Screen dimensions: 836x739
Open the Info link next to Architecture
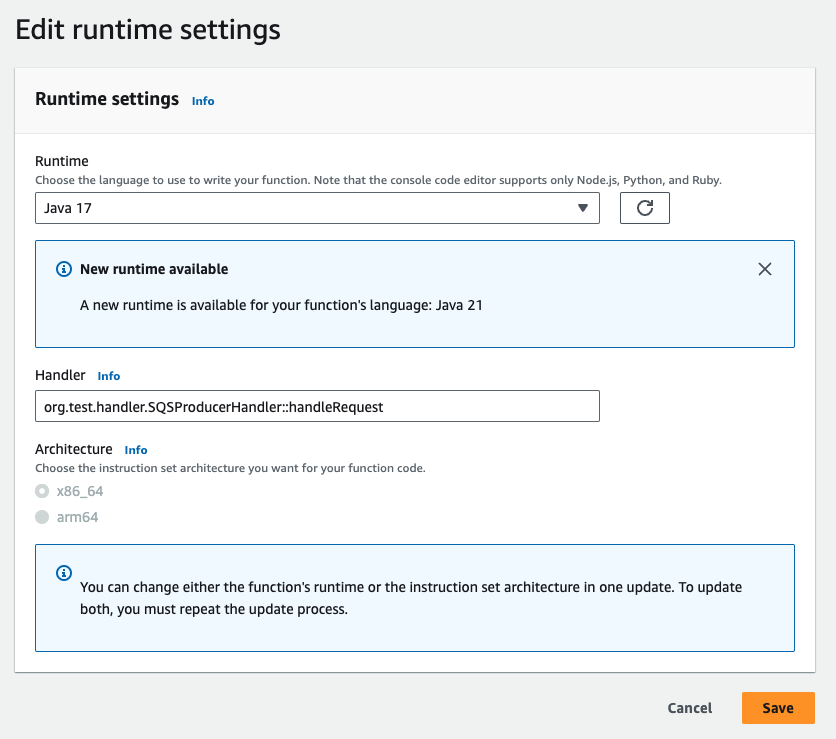[136, 450]
